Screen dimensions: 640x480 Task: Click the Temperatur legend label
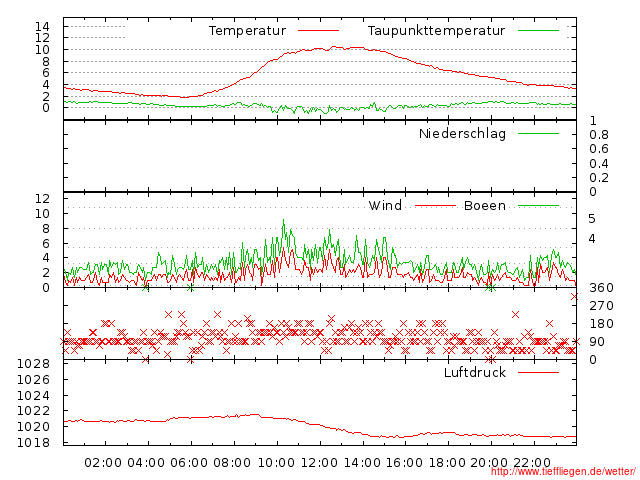(247, 31)
